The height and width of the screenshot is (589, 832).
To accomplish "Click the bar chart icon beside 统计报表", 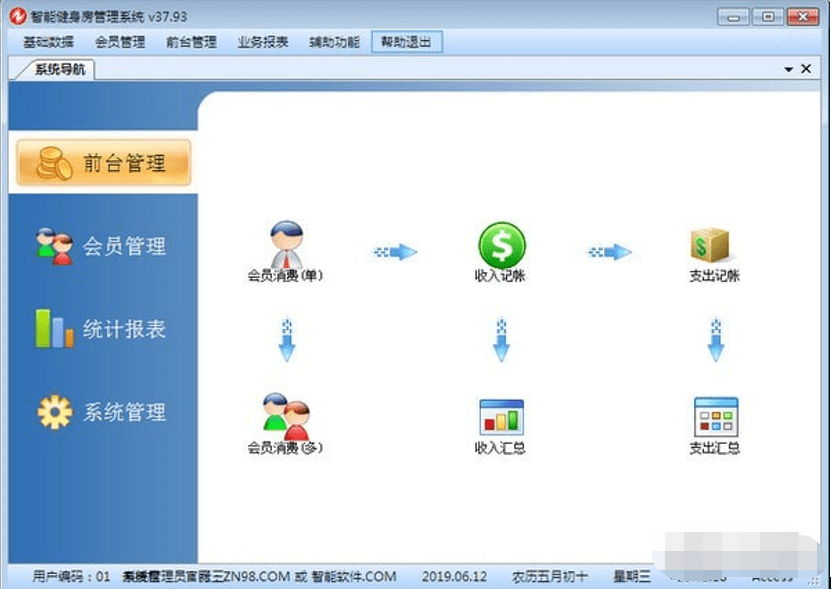I will click(54, 328).
